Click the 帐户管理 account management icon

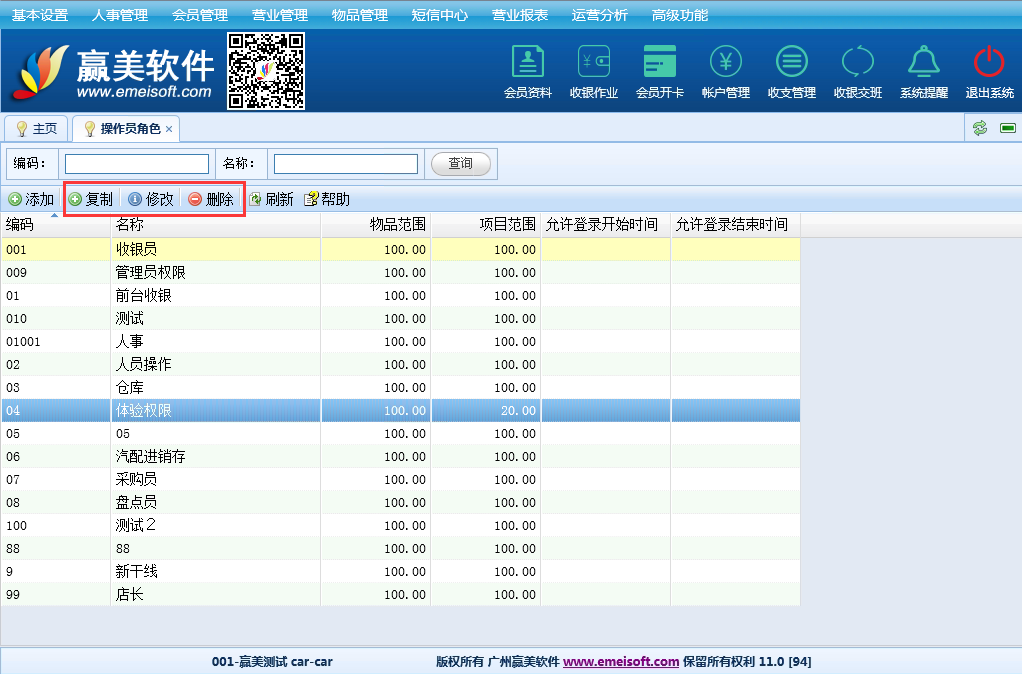pos(725,63)
